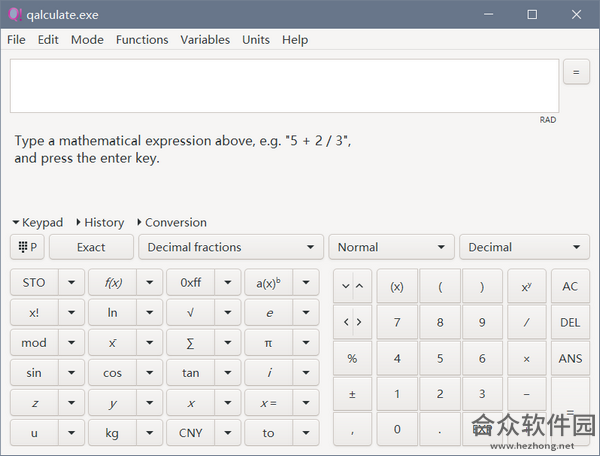Click the x= solve button
Viewport: 600px width, 456px height.
point(269,403)
